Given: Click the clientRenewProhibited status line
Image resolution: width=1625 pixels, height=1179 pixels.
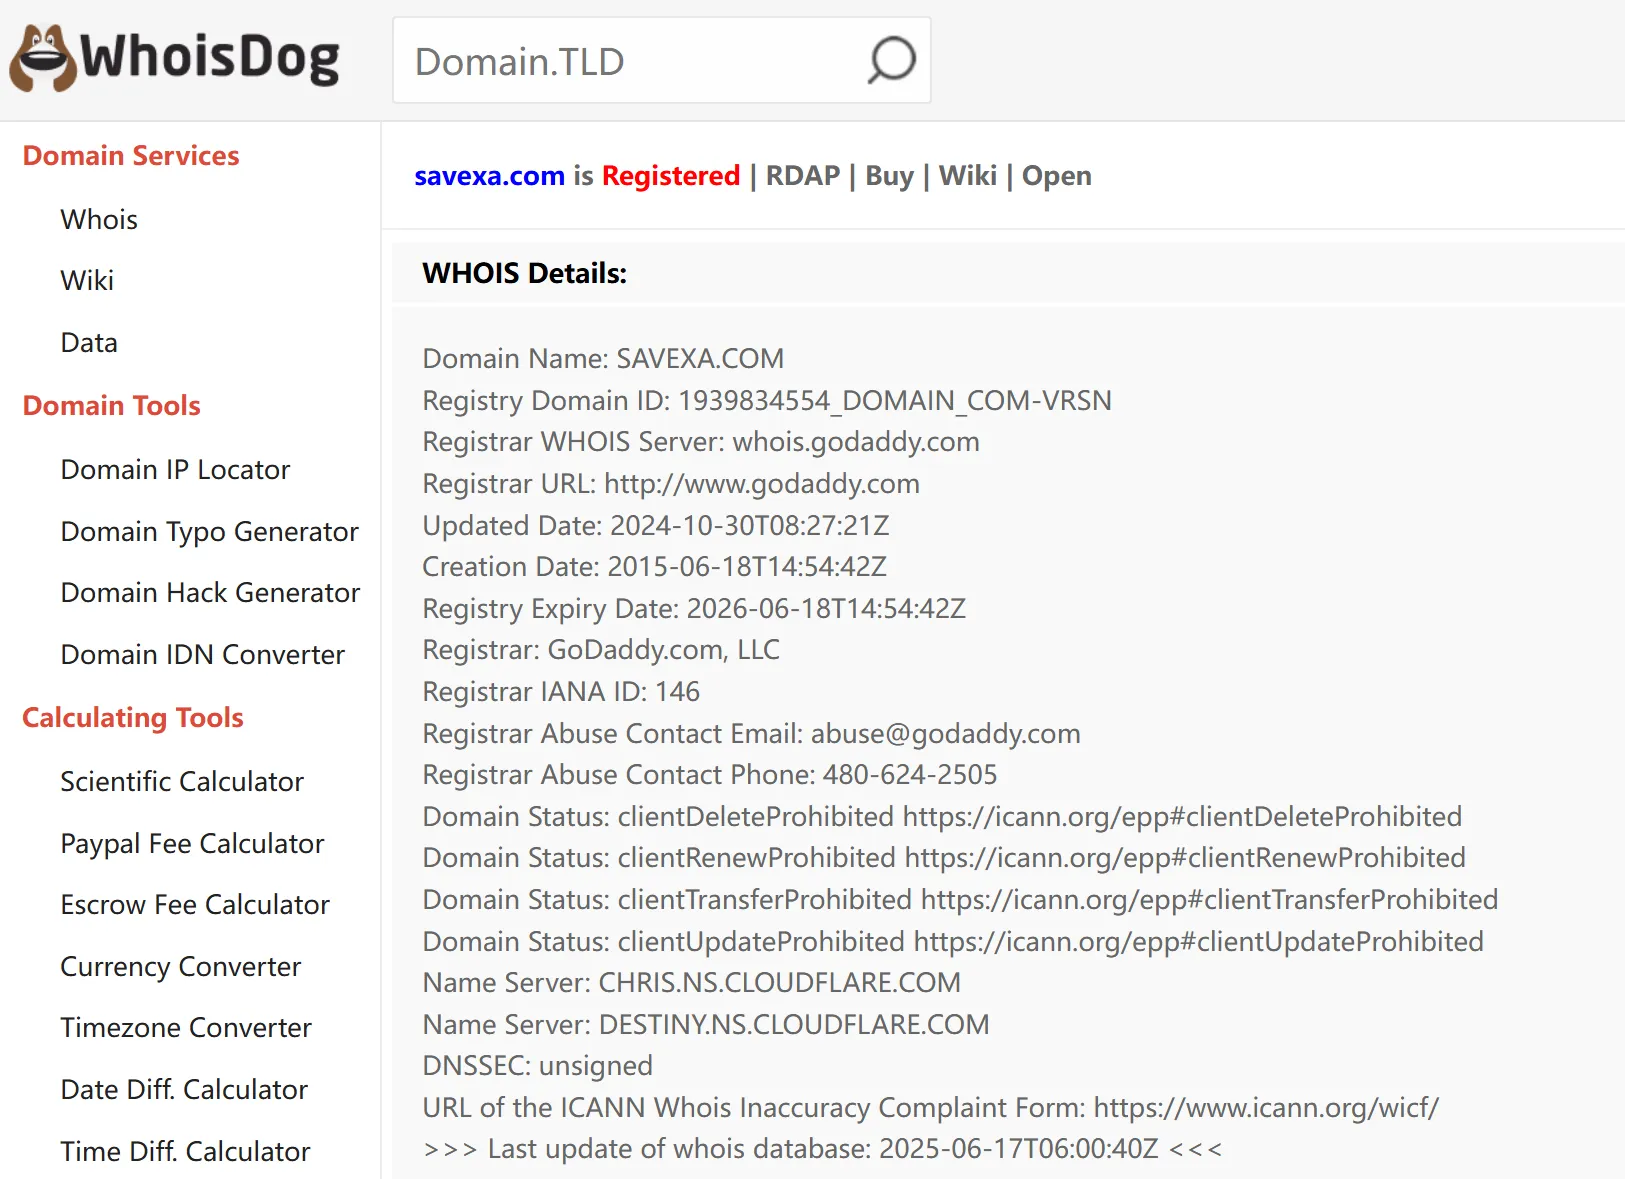Looking at the screenshot, I should [944, 857].
